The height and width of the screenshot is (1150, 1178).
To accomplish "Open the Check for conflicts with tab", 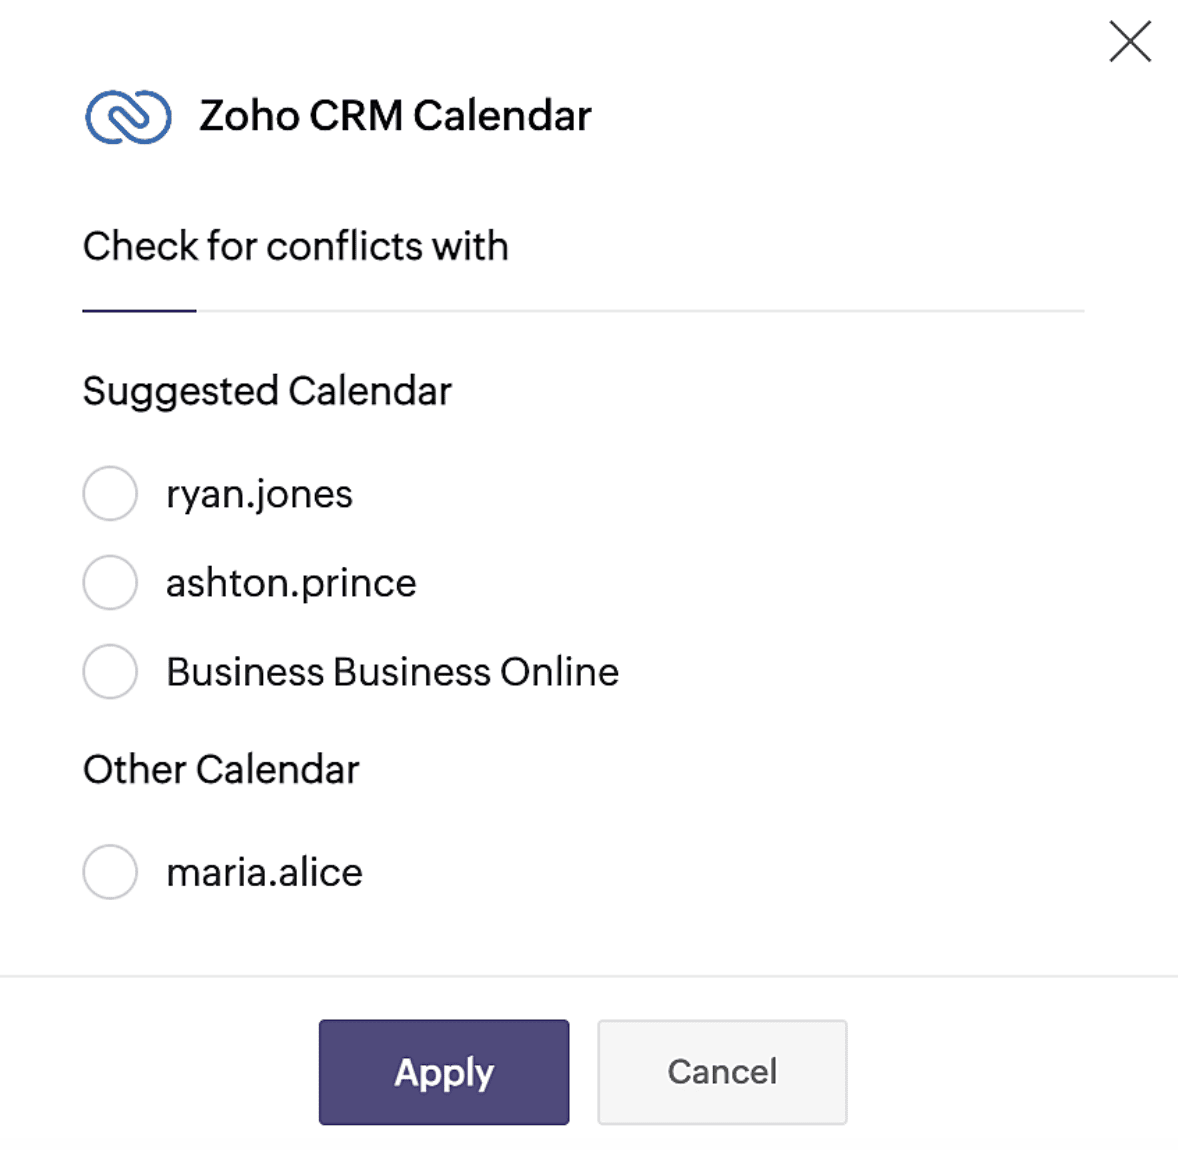I will [x=295, y=246].
